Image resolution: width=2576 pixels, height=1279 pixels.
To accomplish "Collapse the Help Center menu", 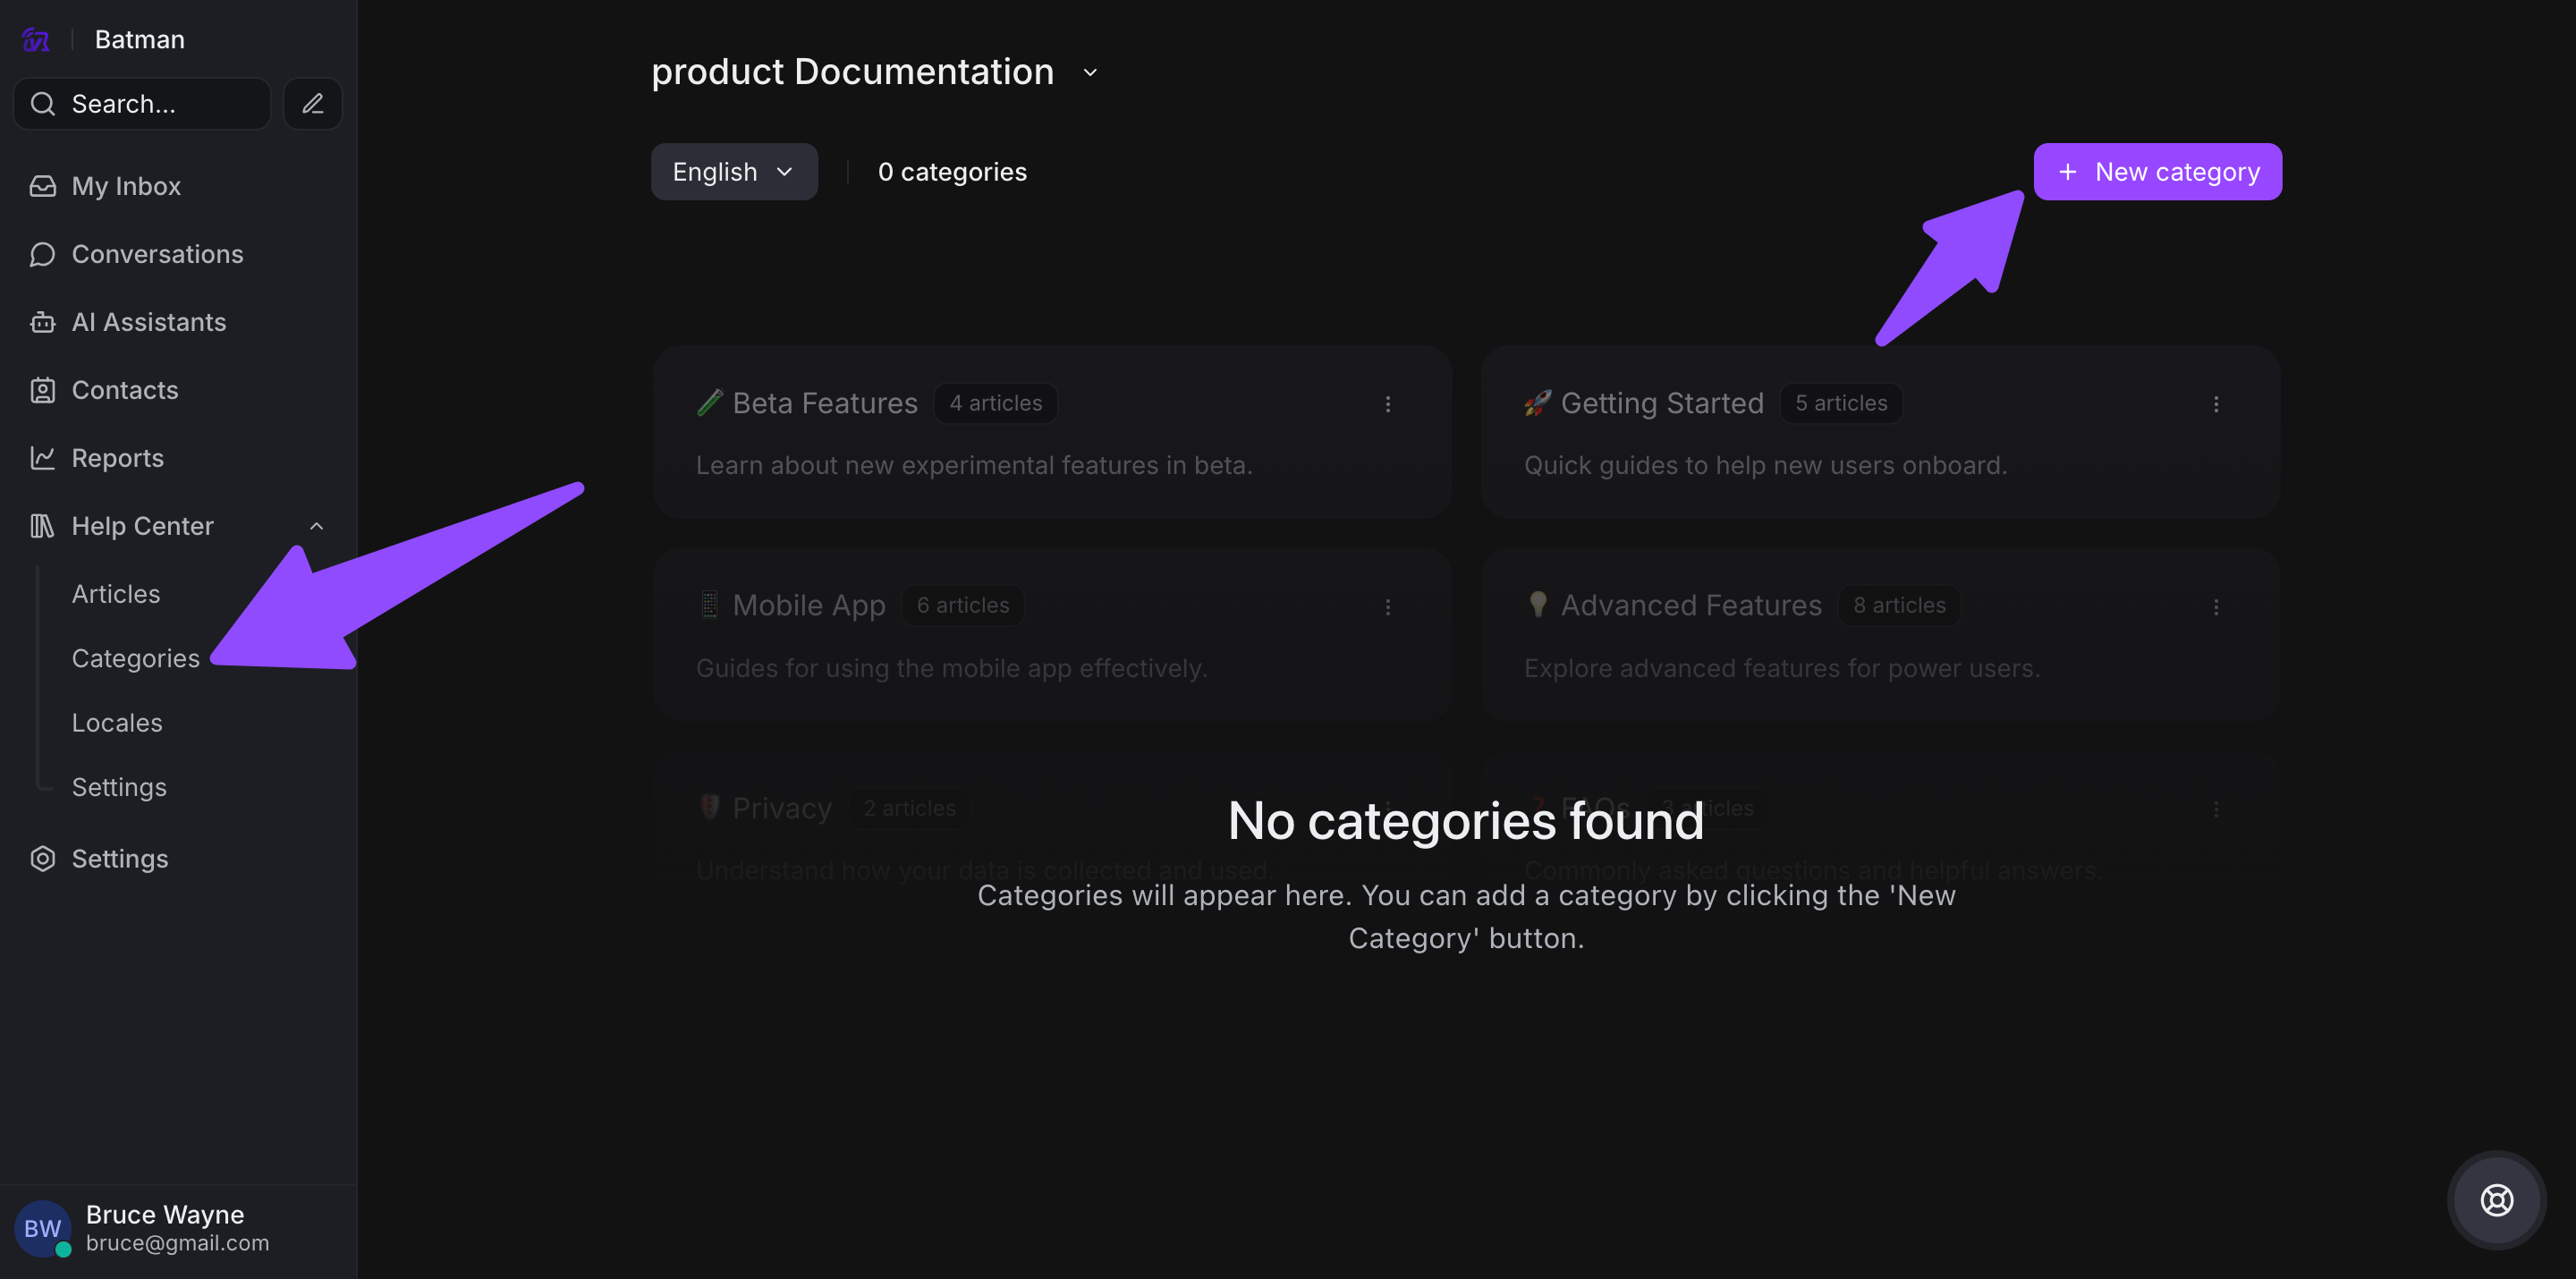I will tap(316, 526).
